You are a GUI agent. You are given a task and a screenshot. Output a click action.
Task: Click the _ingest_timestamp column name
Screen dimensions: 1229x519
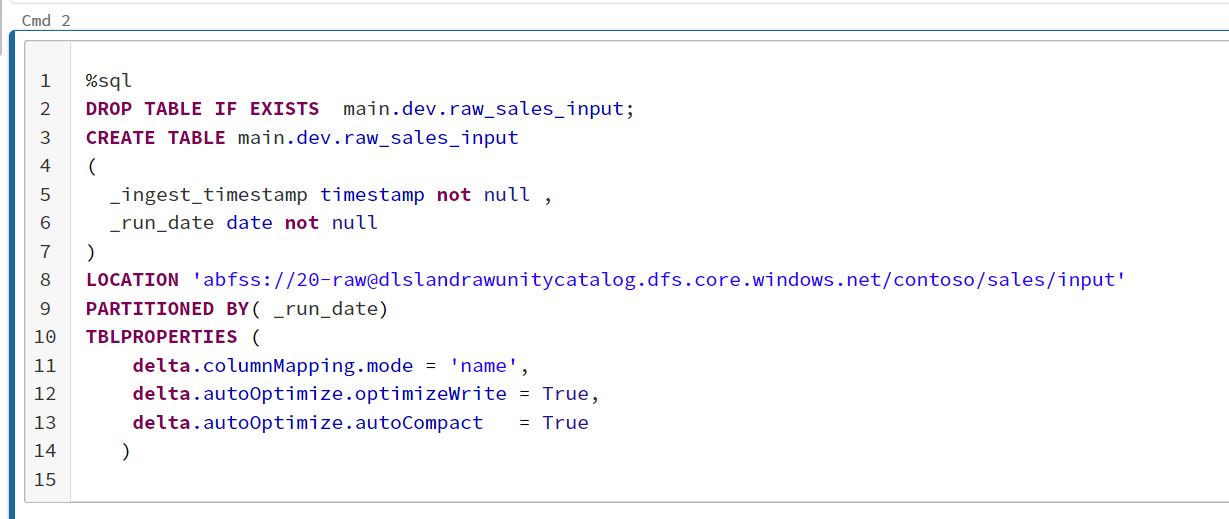click(x=209, y=195)
